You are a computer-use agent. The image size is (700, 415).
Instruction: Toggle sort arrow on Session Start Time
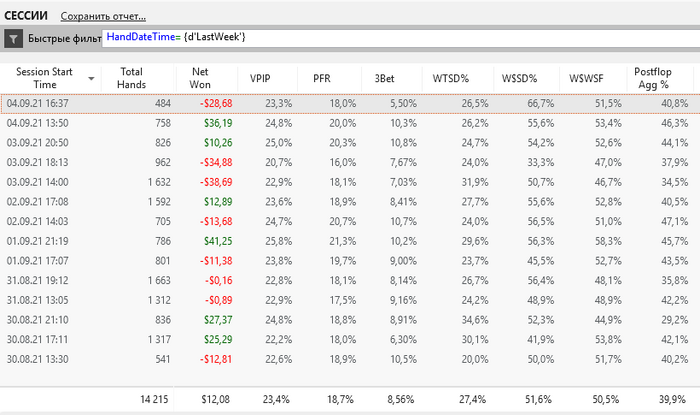tap(91, 79)
